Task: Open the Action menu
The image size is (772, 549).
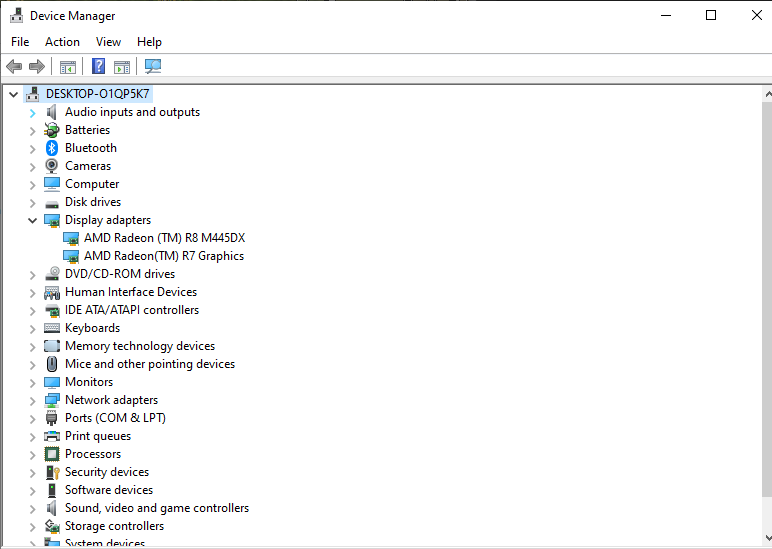Action: (x=63, y=42)
